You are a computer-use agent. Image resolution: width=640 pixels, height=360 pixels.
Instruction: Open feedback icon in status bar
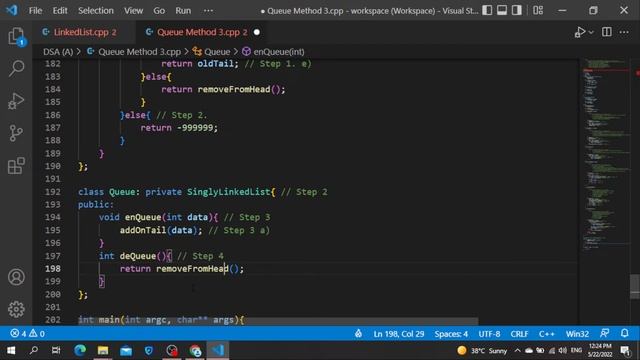coord(604,333)
